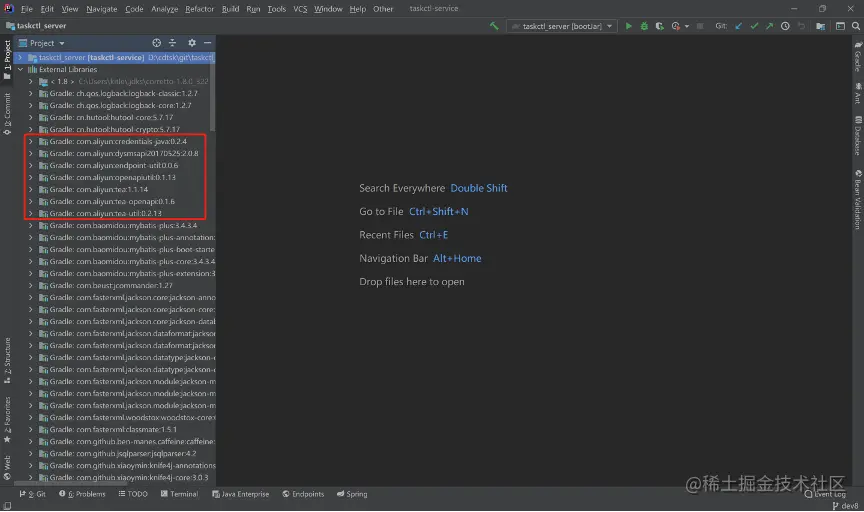Open the TODO tool window tab

click(x=133, y=494)
